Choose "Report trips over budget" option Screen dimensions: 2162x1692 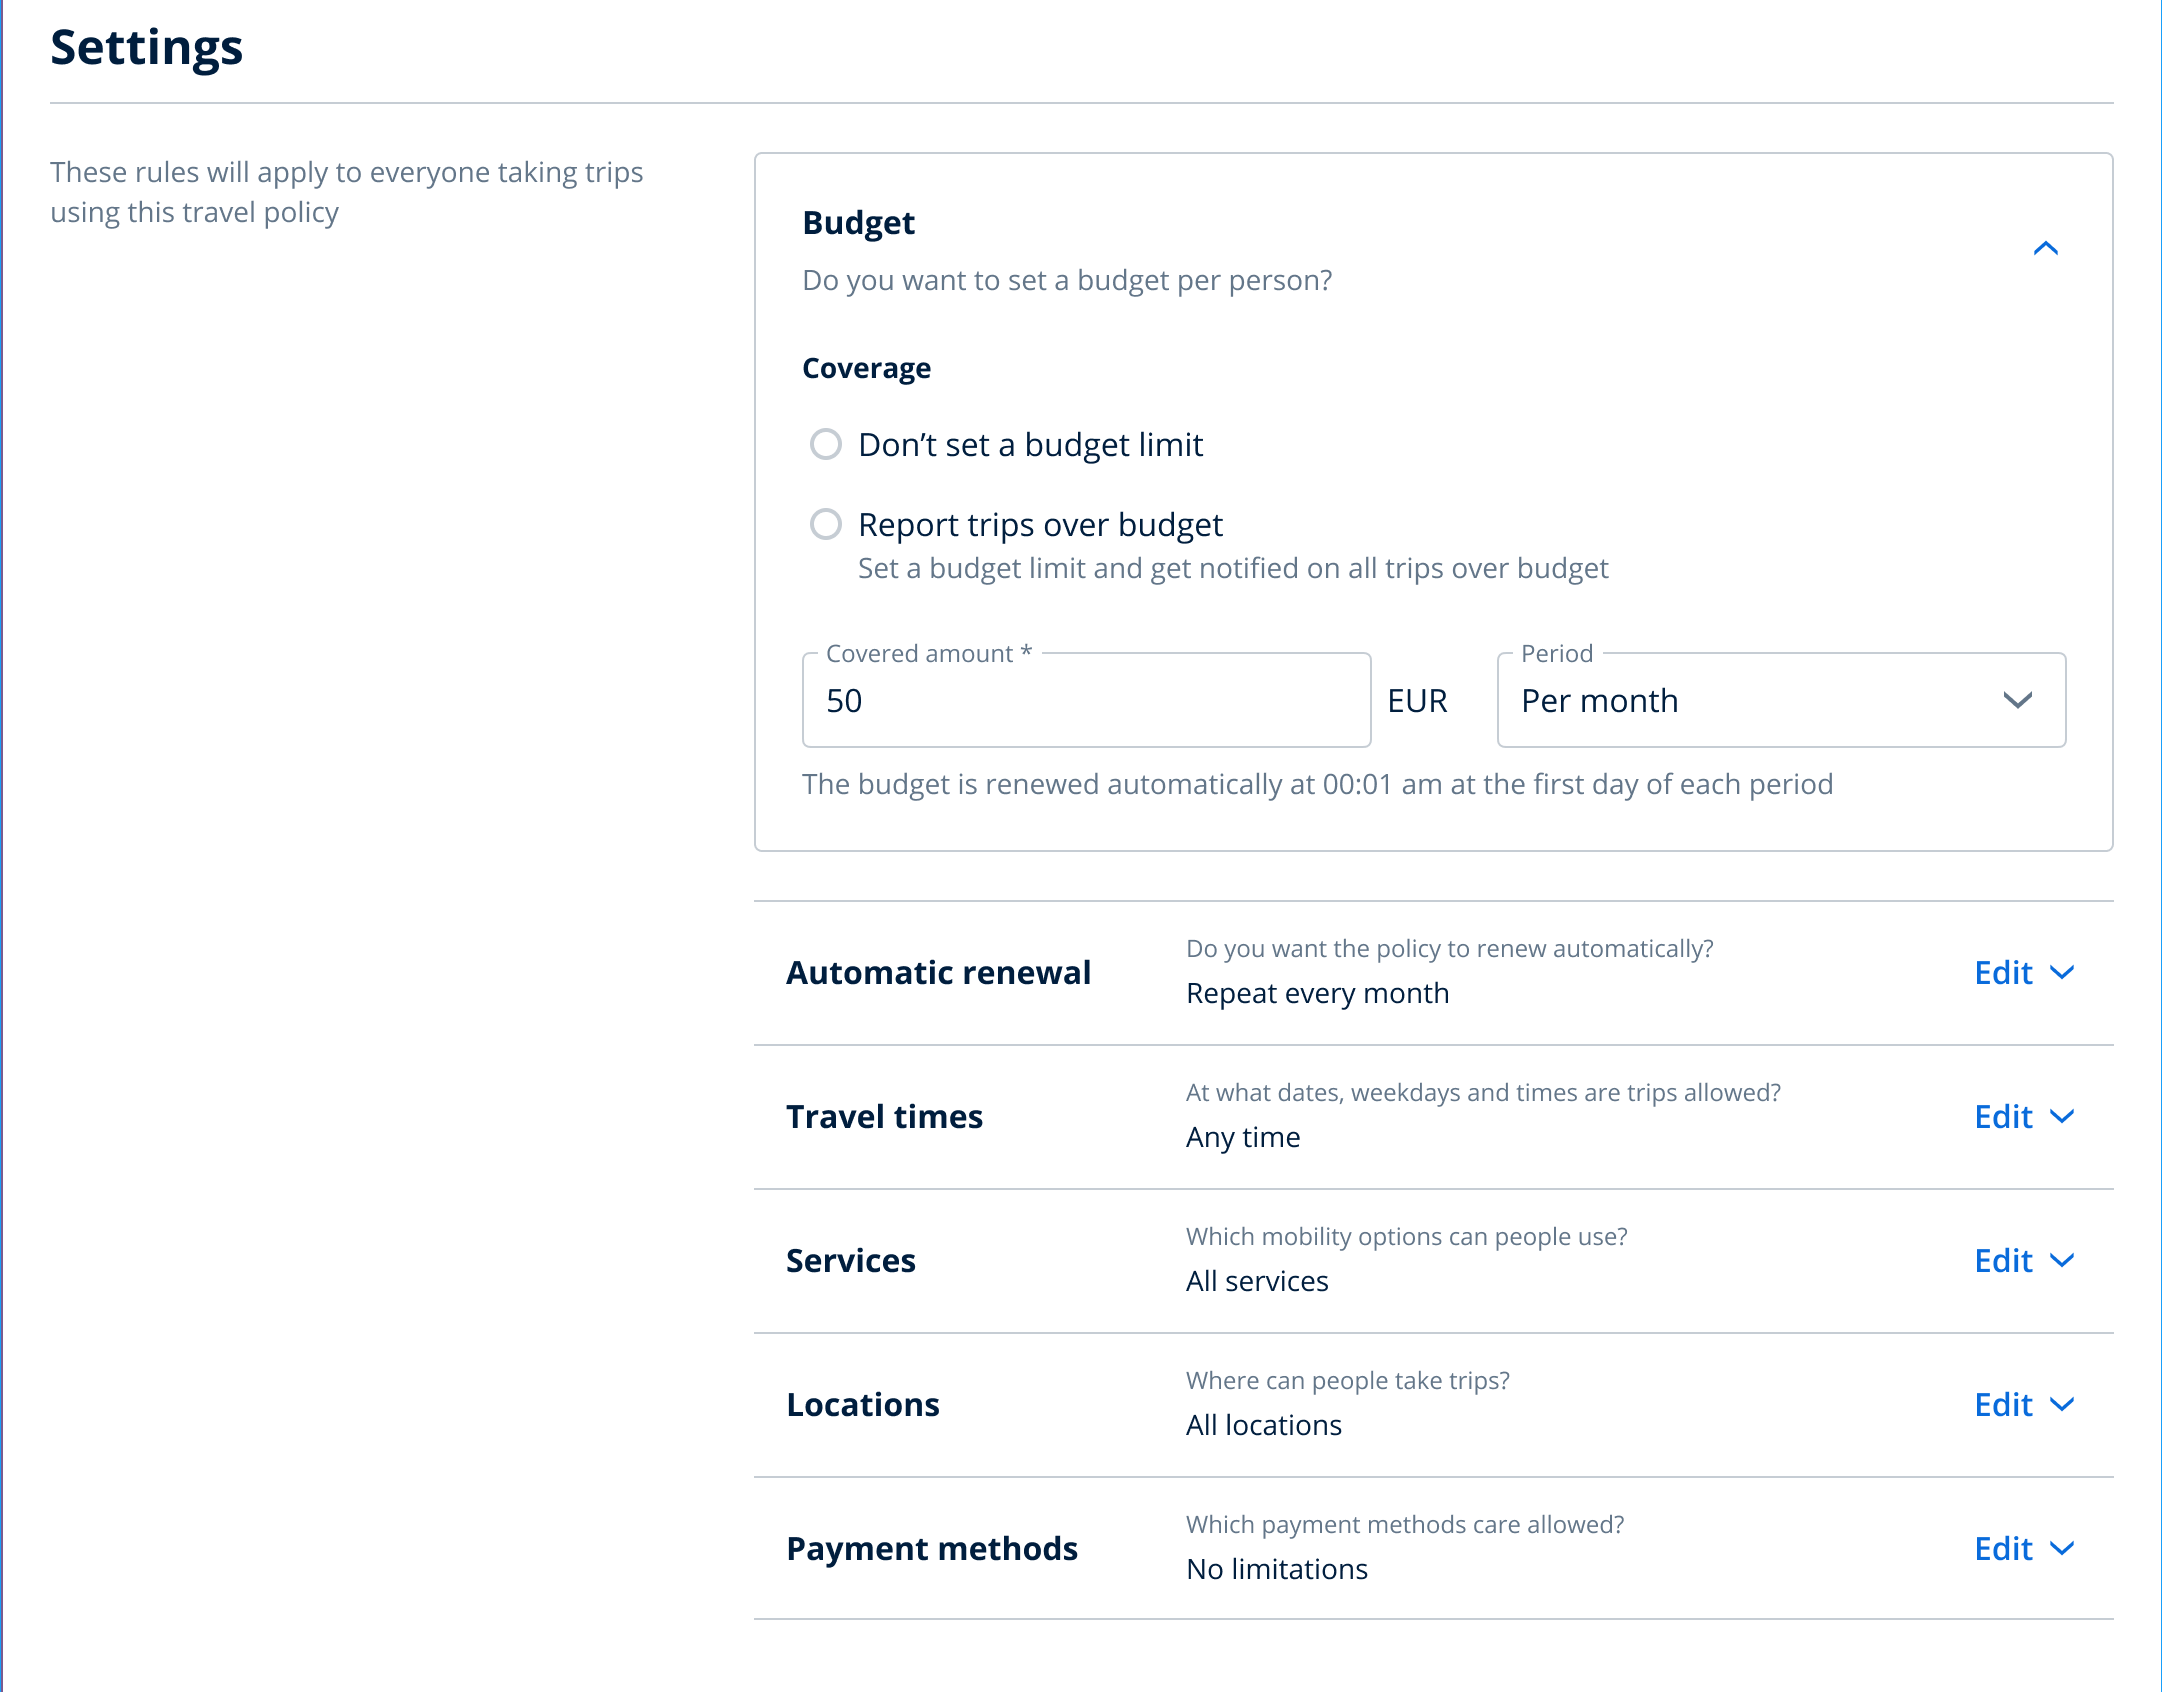(827, 525)
